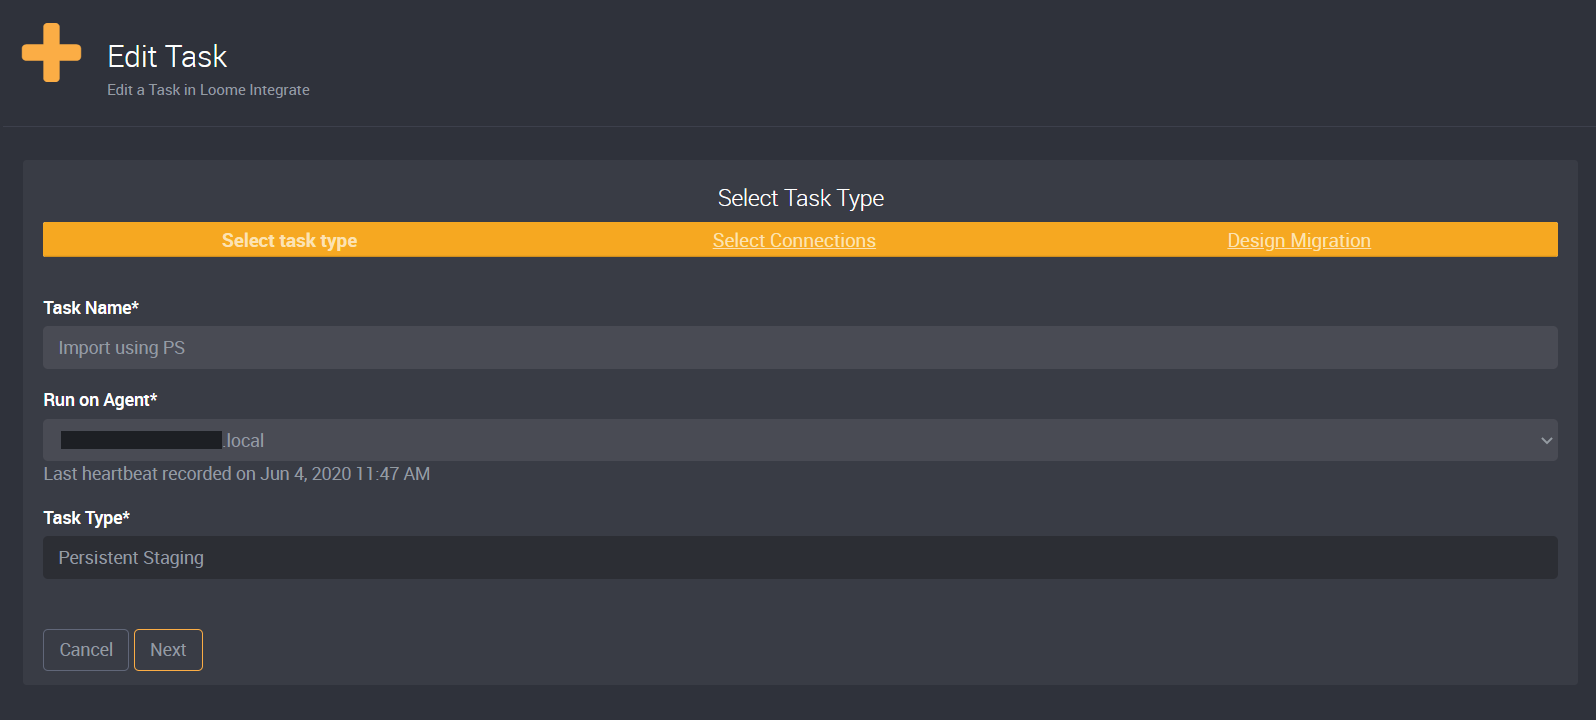Switch to the Select Connections step
The image size is (1596, 720).
[794, 240]
